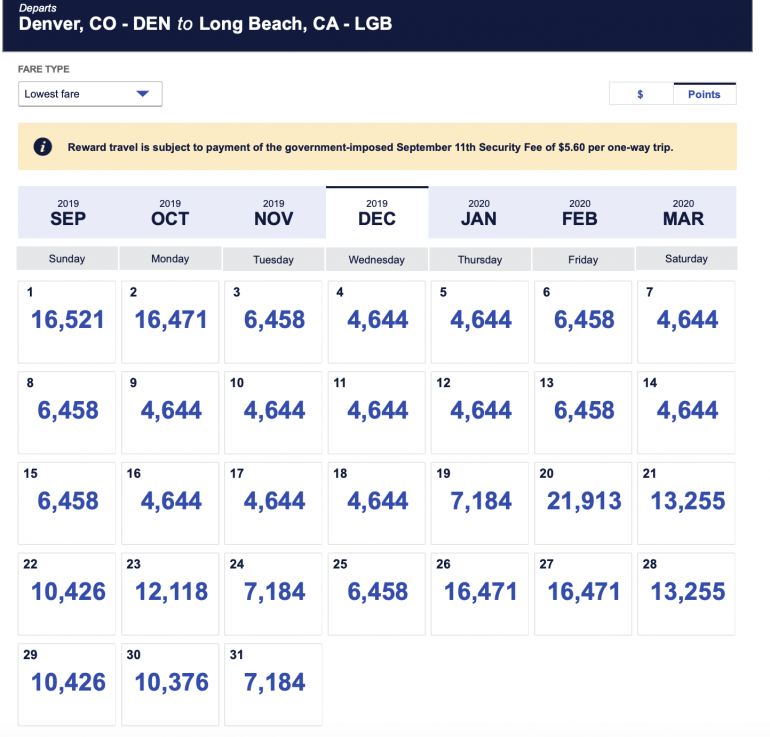Pick December 4 fare of 4,644 points

[x=377, y=322]
